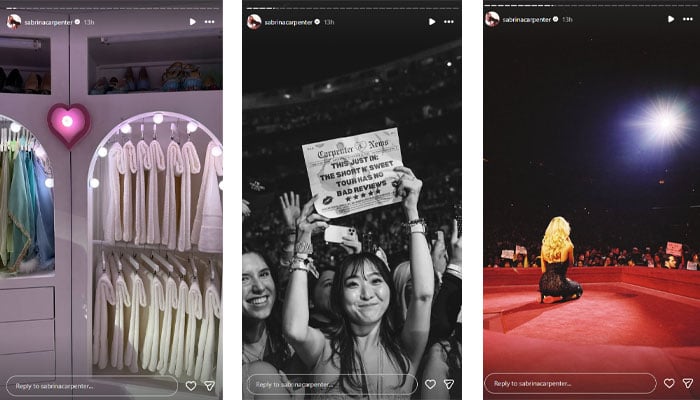Image resolution: width=700 pixels, height=400 pixels.
Task: Open sabrinacarpenter profile from first story avatar
Action: click(x=14, y=21)
